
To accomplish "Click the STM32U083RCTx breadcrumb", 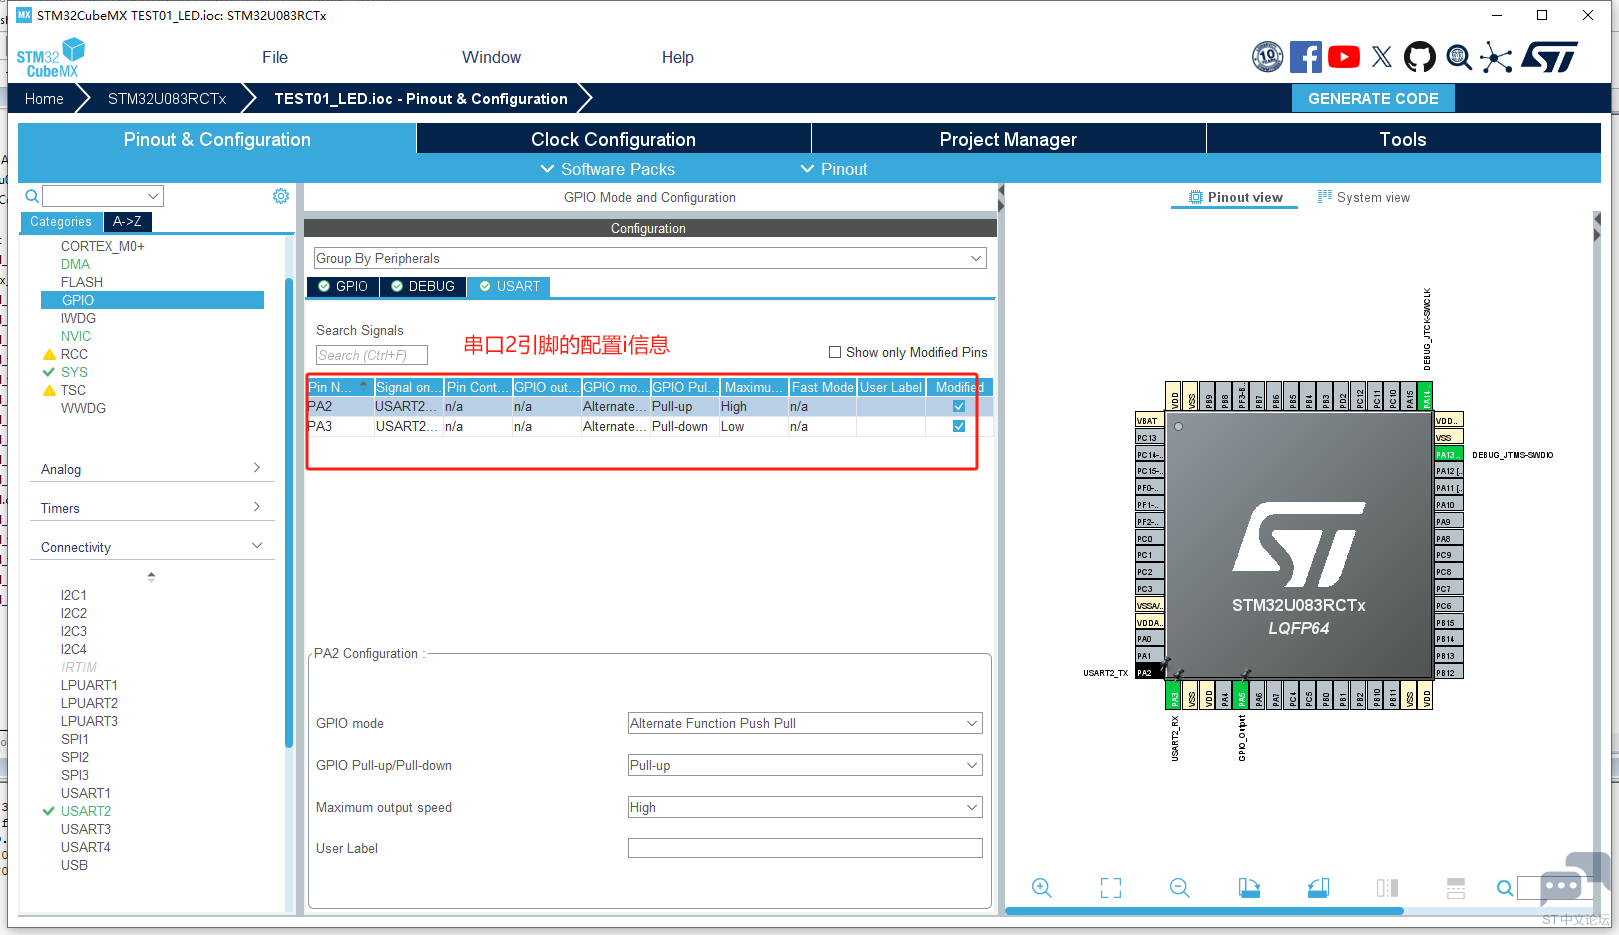I will coord(167,98).
